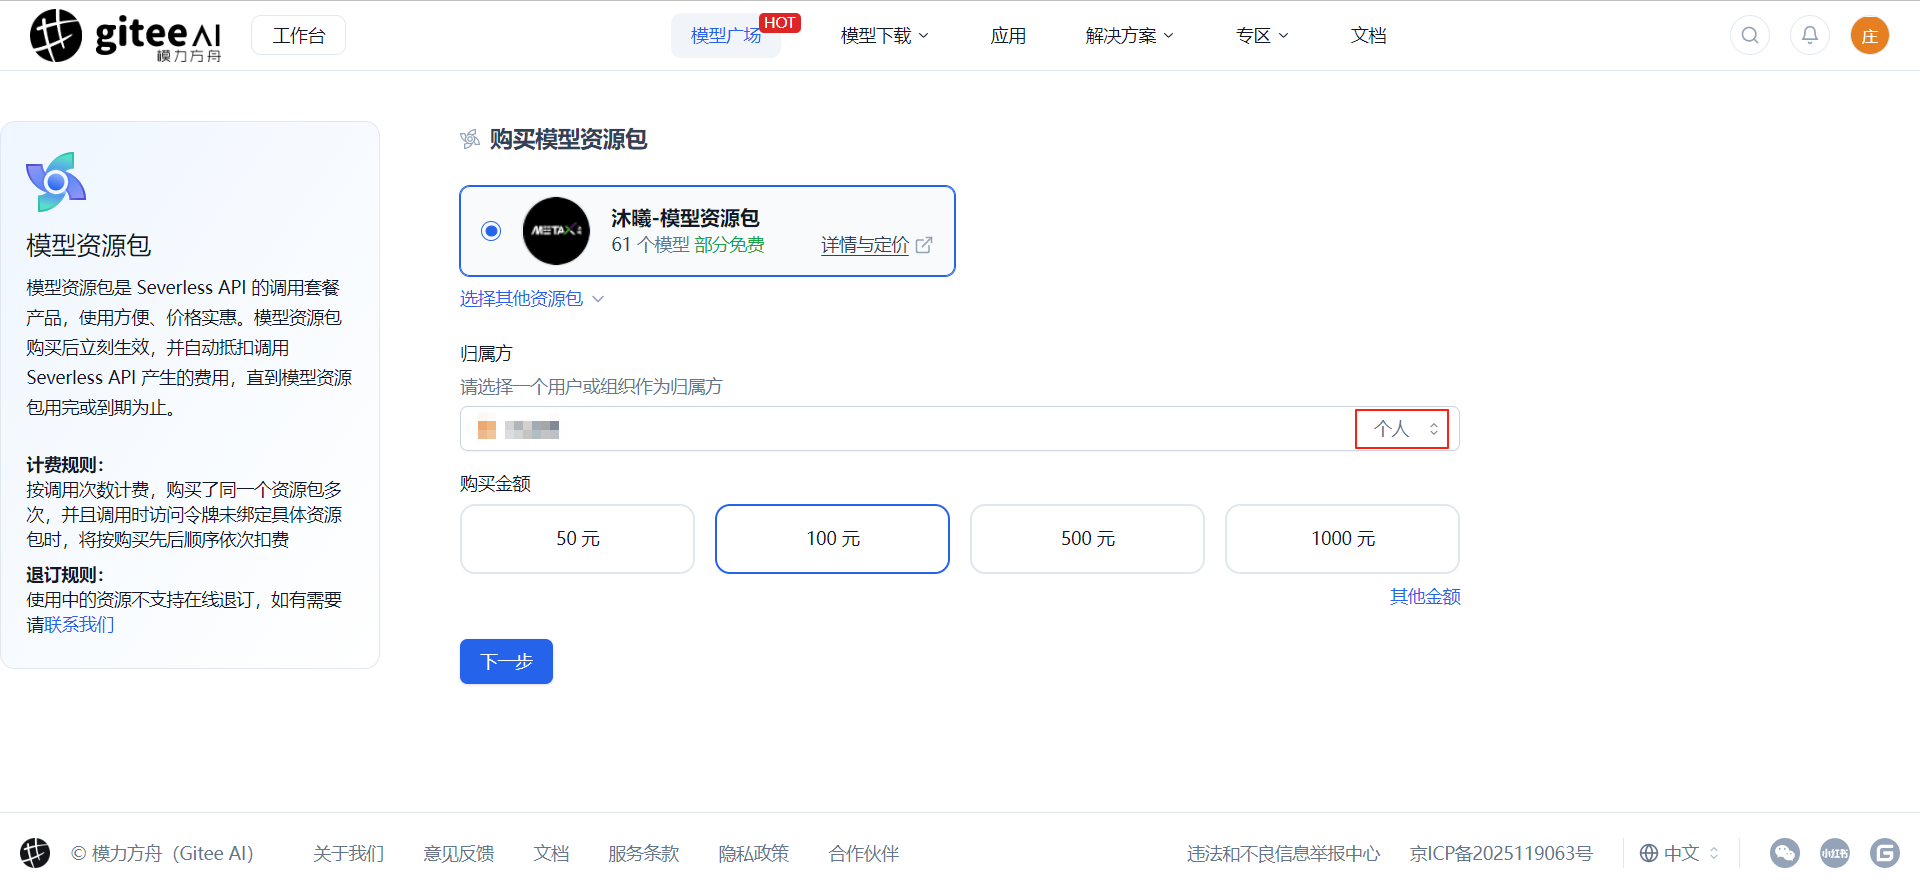This screenshot has width=1920, height=892.
Task: Click the globe language icon
Action: point(1649,853)
